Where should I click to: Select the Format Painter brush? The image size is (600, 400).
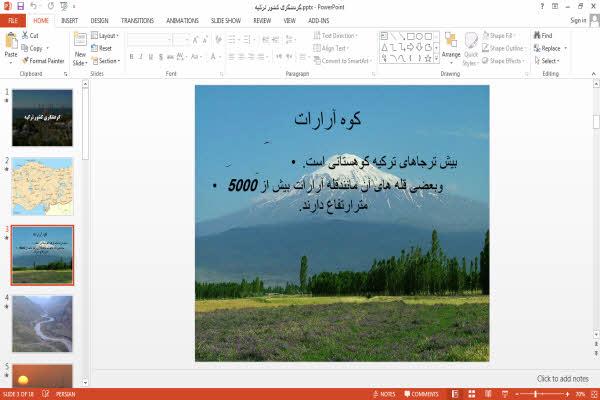click(43, 61)
